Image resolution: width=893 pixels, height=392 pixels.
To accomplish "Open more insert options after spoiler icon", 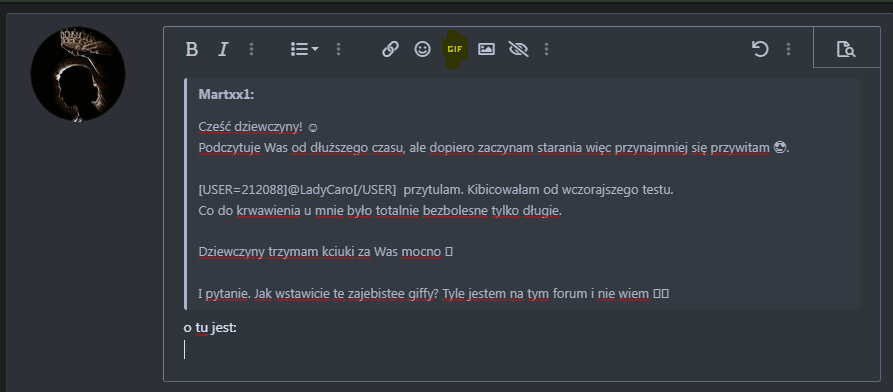I will [547, 50].
